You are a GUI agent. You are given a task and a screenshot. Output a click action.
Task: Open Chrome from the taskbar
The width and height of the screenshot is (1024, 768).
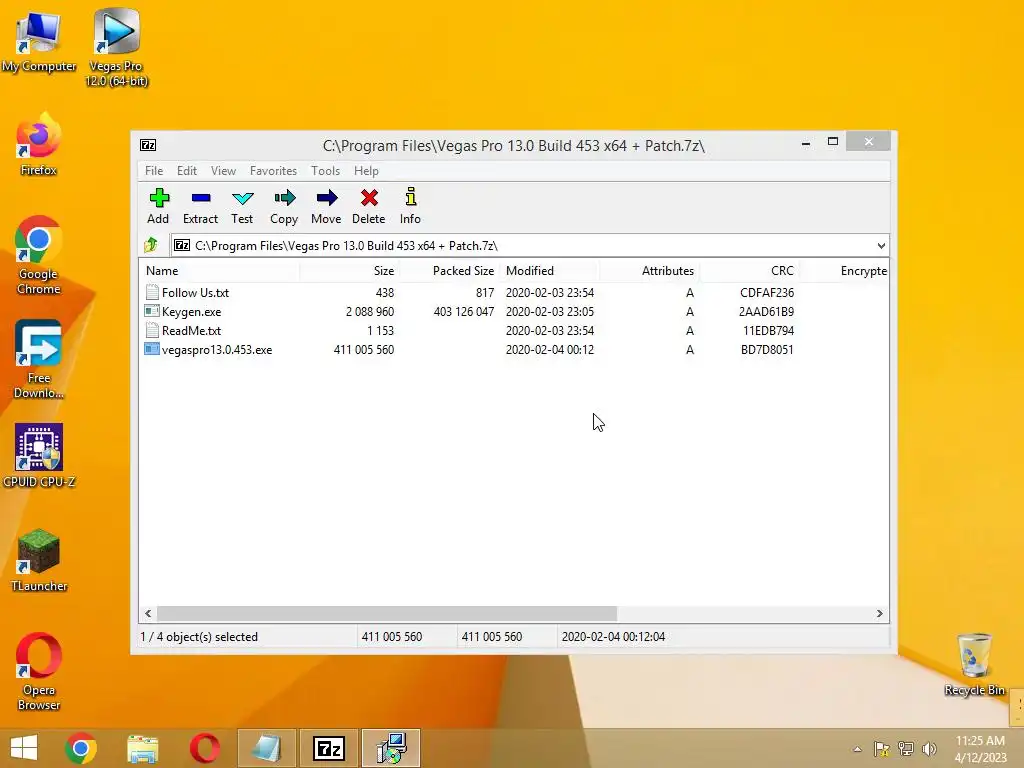[81, 748]
